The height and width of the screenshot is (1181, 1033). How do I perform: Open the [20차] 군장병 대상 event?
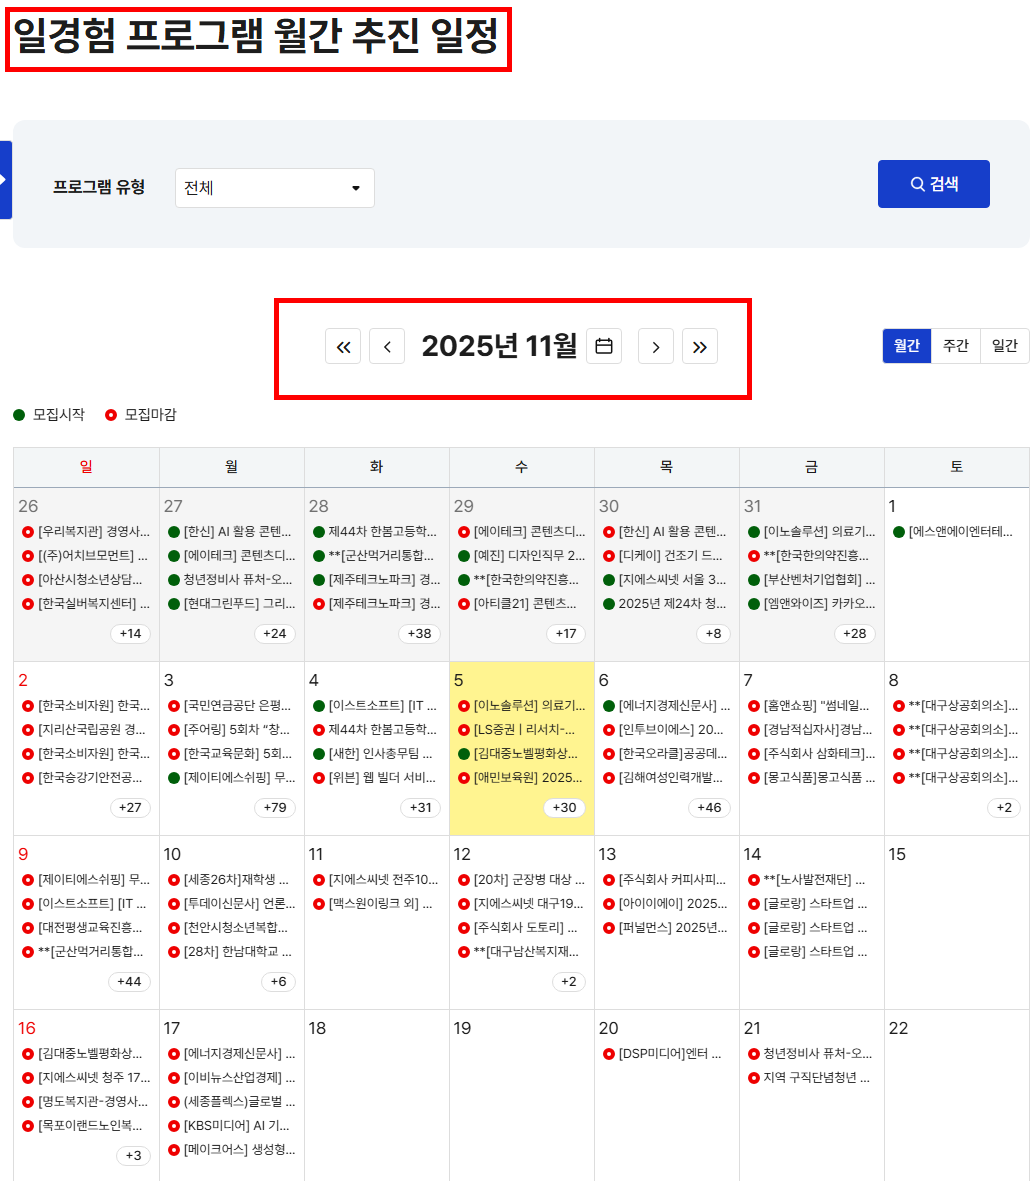tap(522, 880)
